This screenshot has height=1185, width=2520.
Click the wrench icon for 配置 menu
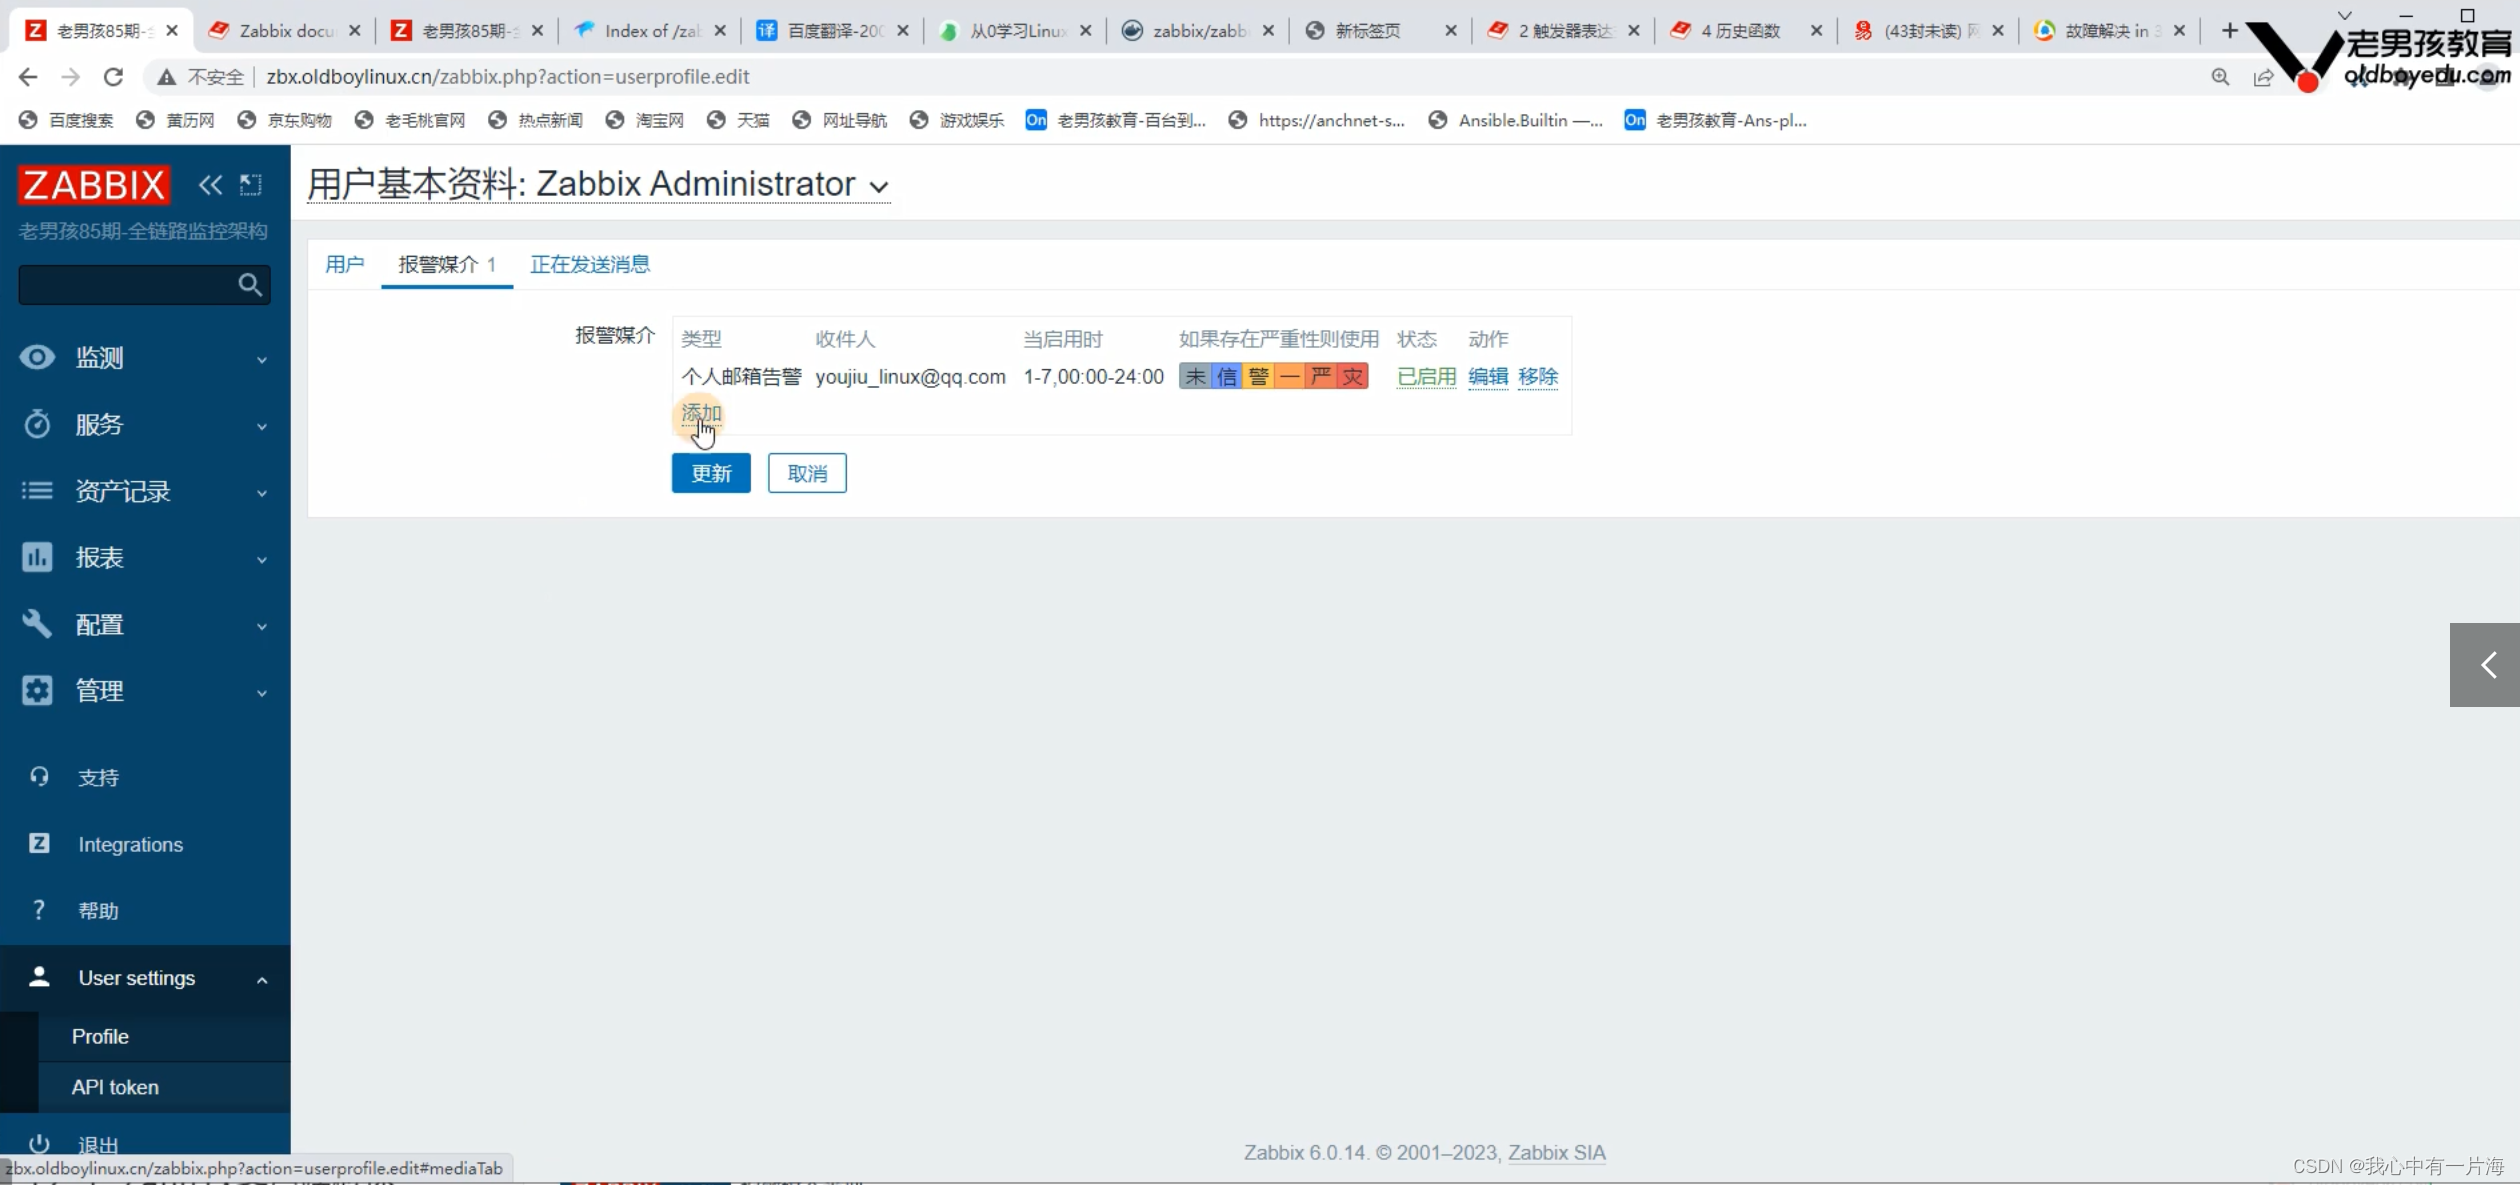pyautogui.click(x=37, y=624)
